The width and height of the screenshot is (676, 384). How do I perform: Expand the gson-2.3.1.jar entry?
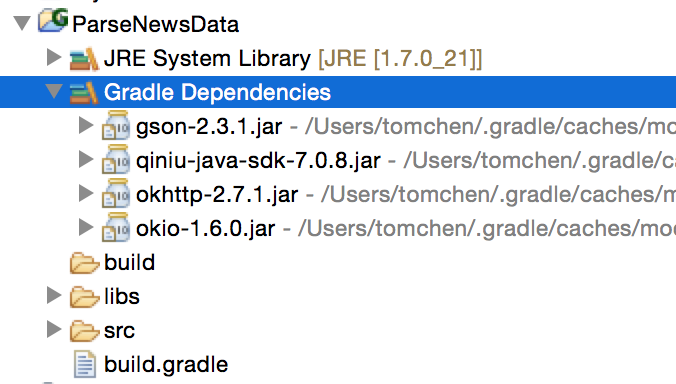[x=86, y=125]
